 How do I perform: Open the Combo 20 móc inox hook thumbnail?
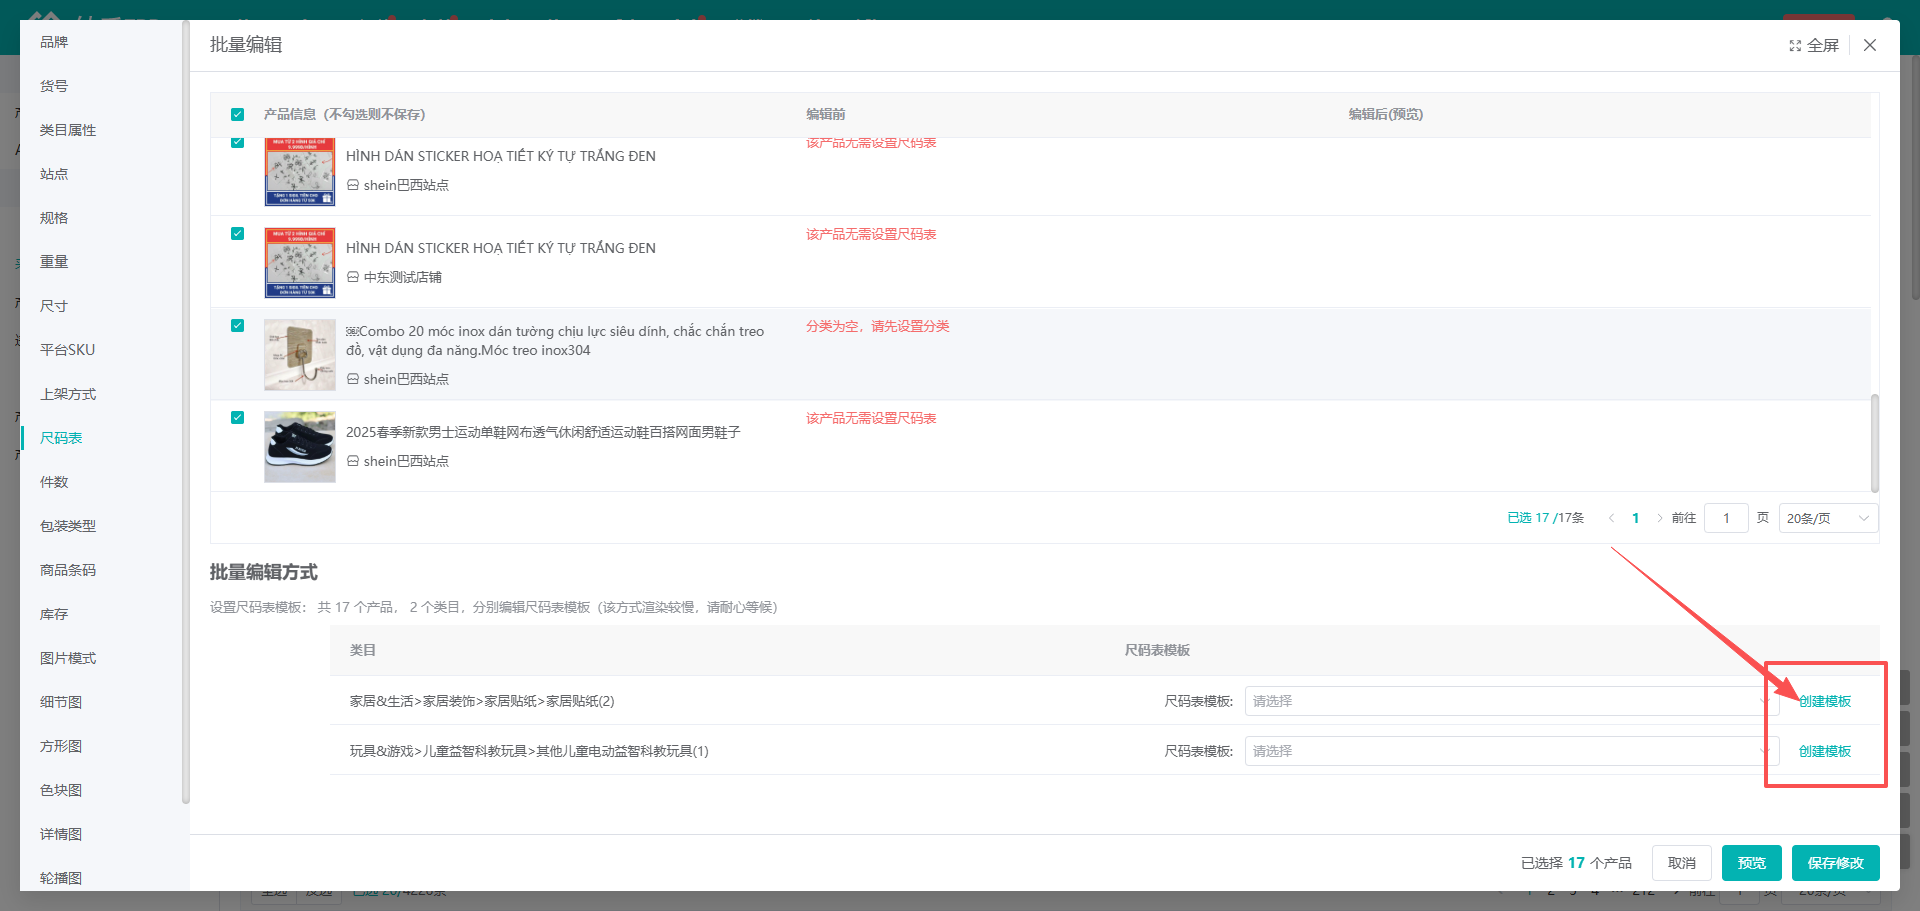pyautogui.click(x=300, y=355)
